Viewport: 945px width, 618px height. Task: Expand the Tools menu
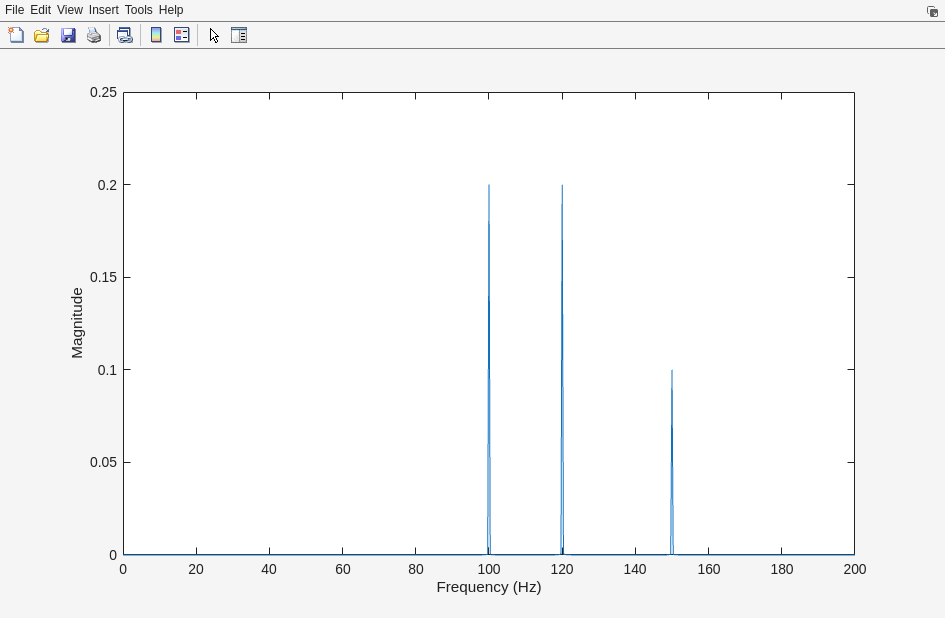(138, 10)
